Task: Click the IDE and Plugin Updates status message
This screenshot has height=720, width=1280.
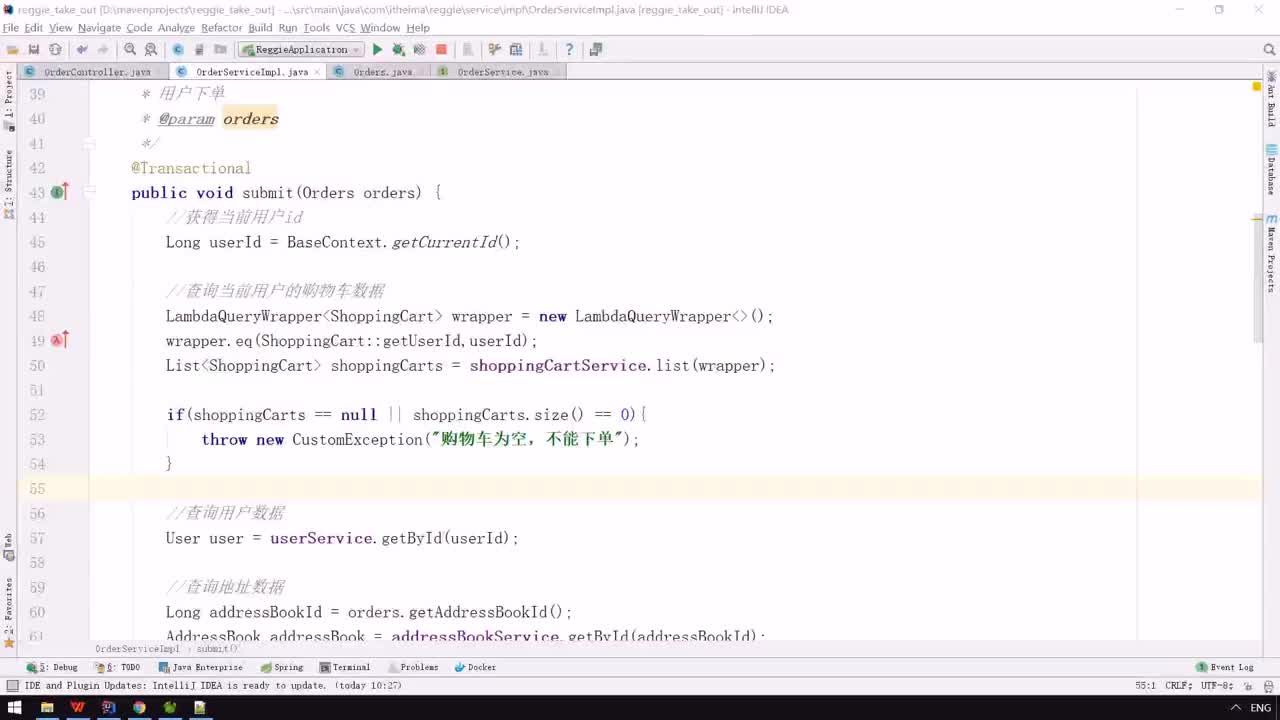Action: click(x=213, y=686)
